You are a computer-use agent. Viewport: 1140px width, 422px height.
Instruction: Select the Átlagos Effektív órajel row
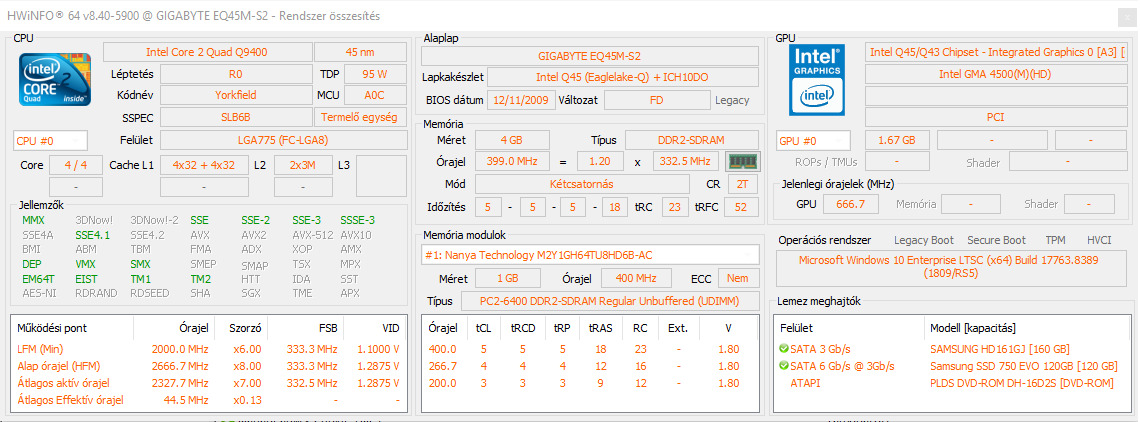(208, 399)
